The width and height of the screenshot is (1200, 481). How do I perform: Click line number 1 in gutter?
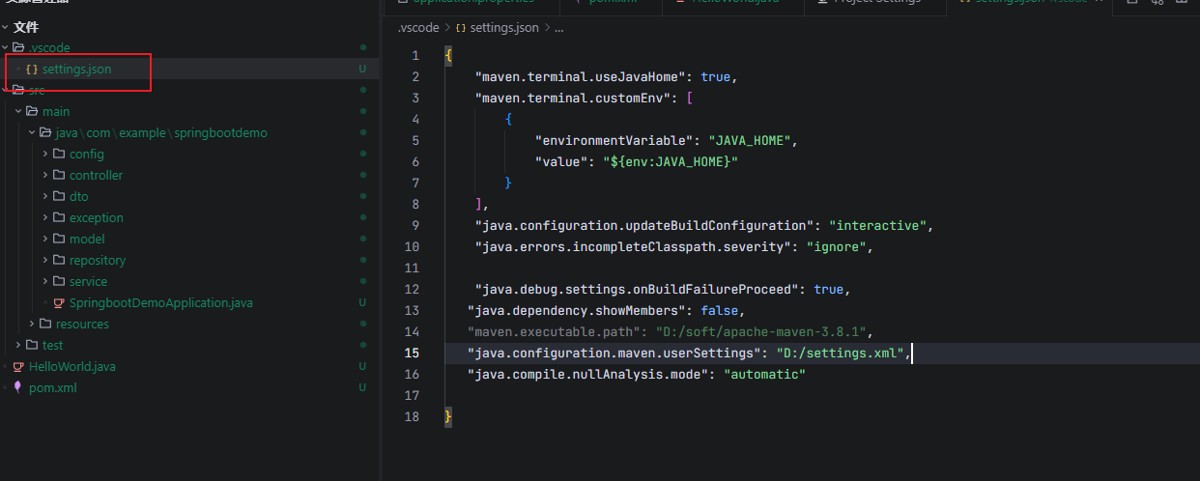(416, 55)
